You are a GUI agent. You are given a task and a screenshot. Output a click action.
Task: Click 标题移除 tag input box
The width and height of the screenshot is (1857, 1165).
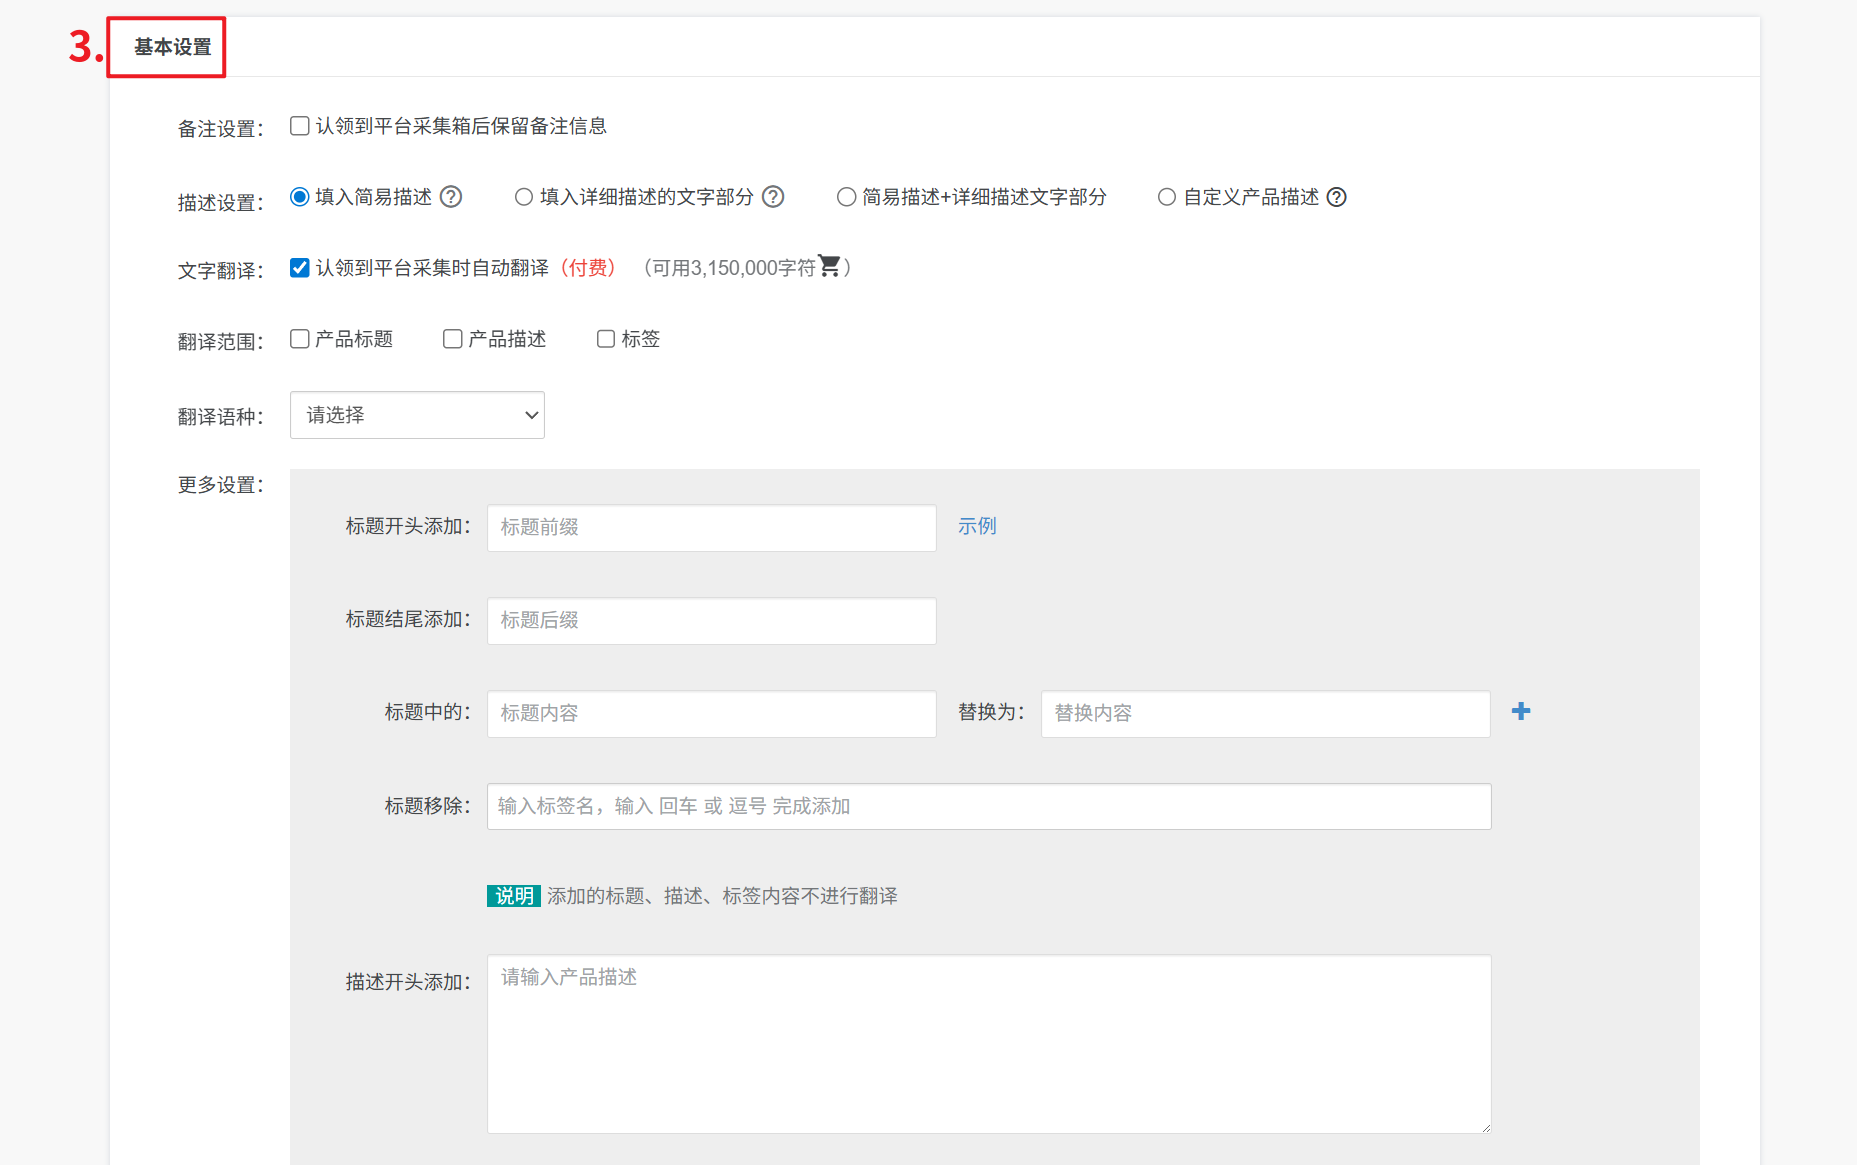click(x=988, y=807)
